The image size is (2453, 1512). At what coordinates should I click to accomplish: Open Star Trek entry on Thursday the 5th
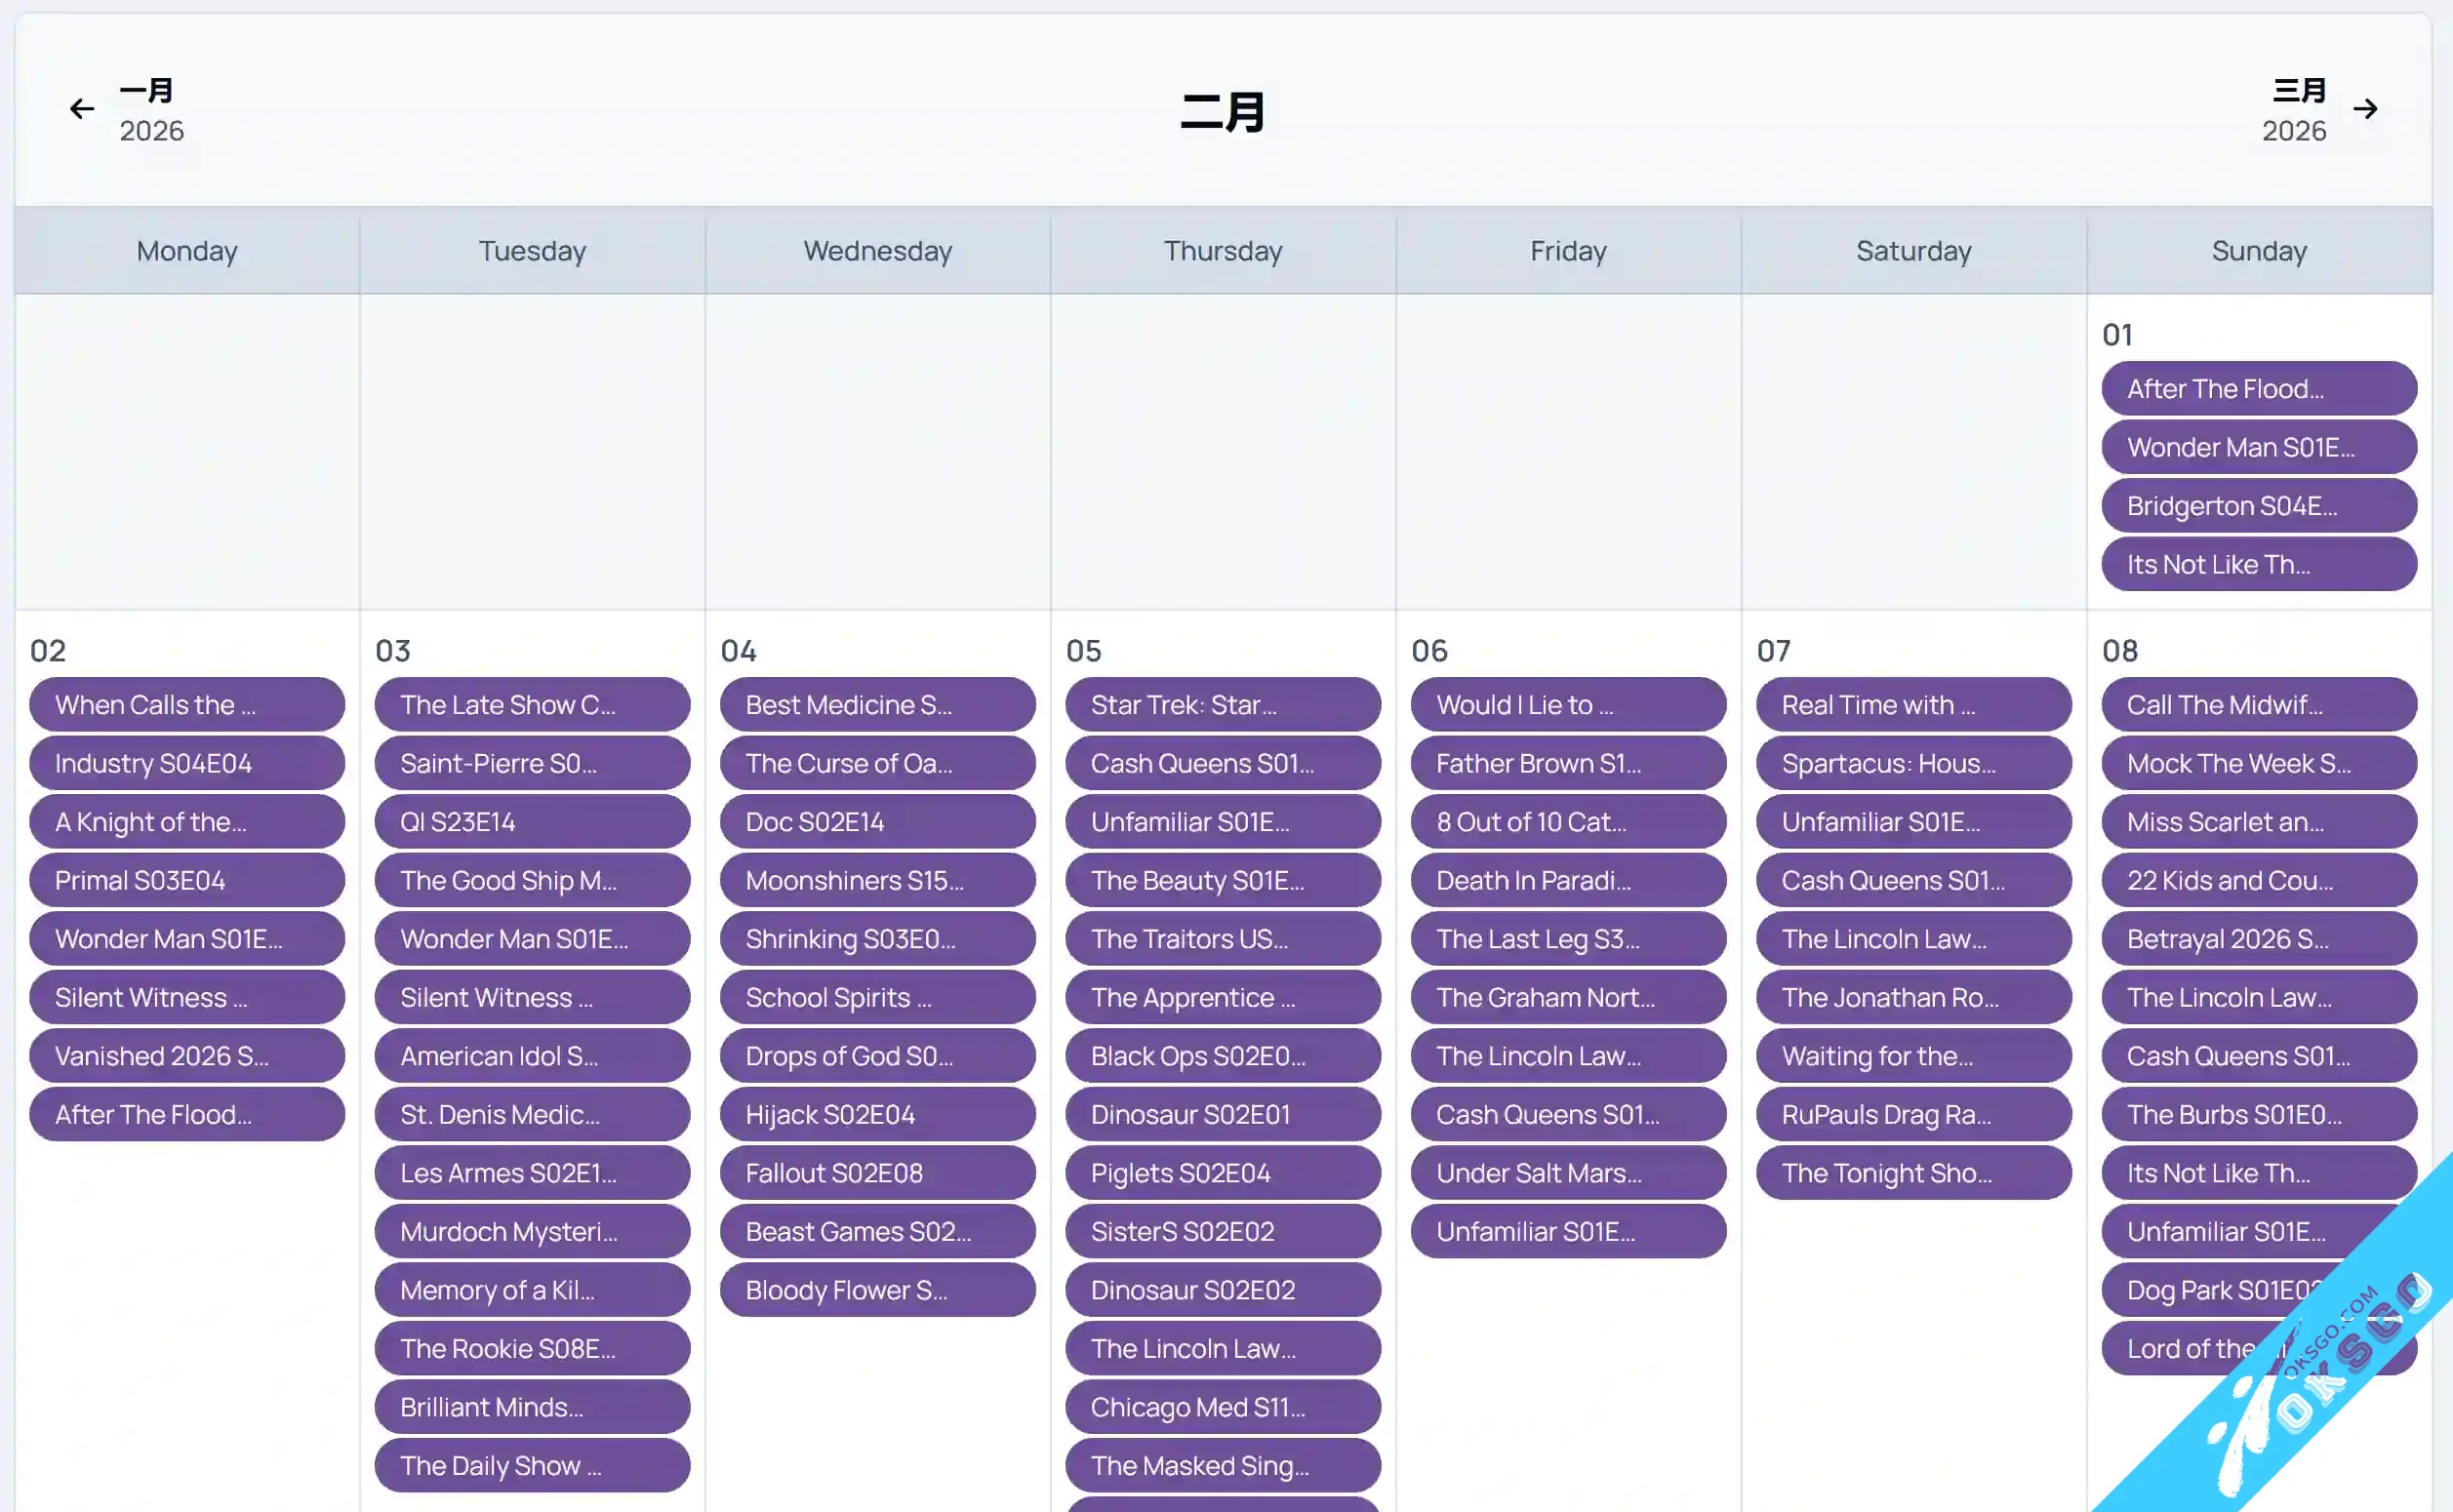point(1222,705)
